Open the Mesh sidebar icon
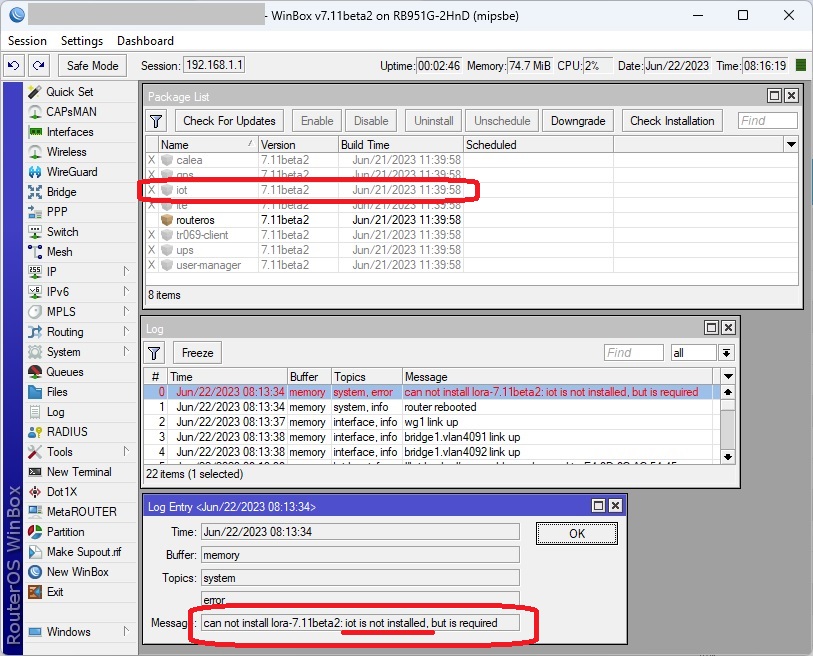Image resolution: width=813 pixels, height=656 pixels. [x=35, y=252]
